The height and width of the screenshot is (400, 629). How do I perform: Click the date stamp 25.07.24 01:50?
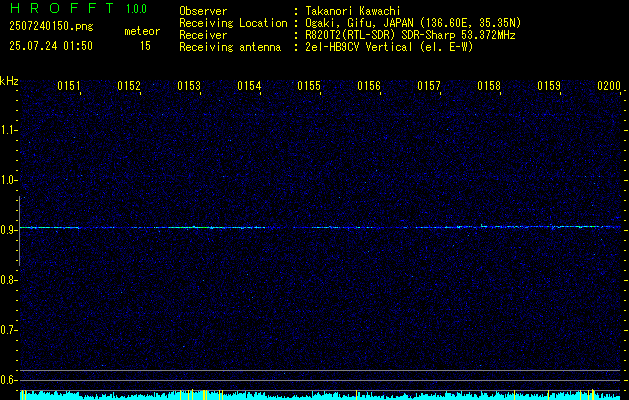click(x=51, y=46)
